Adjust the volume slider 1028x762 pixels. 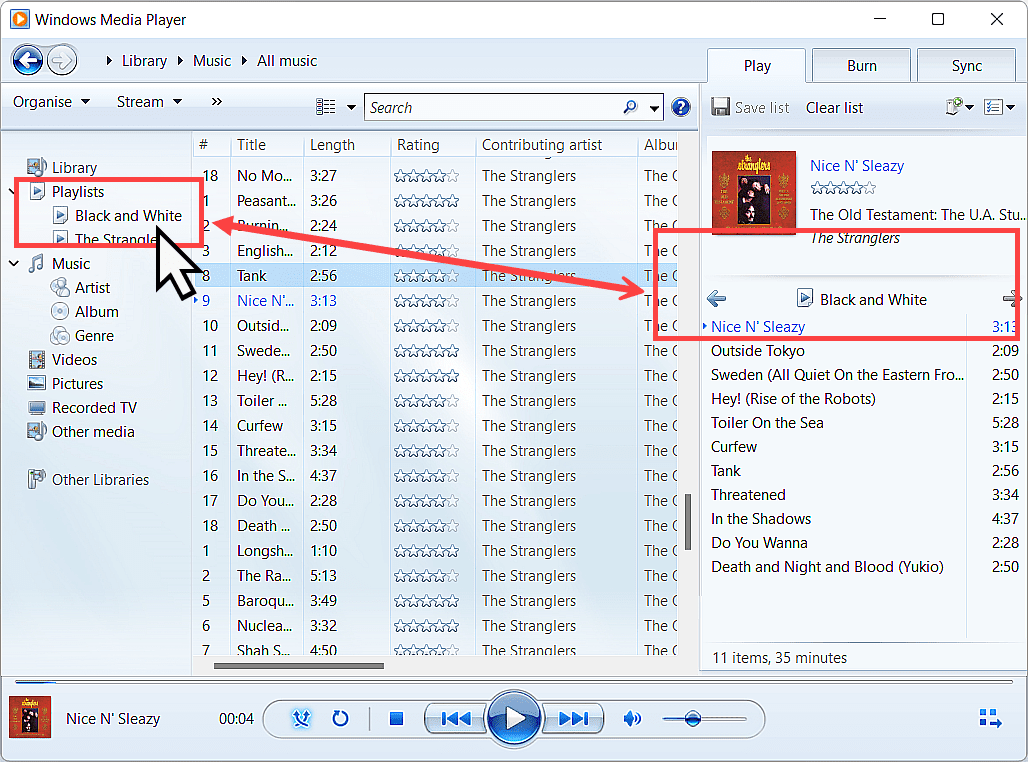tap(695, 718)
